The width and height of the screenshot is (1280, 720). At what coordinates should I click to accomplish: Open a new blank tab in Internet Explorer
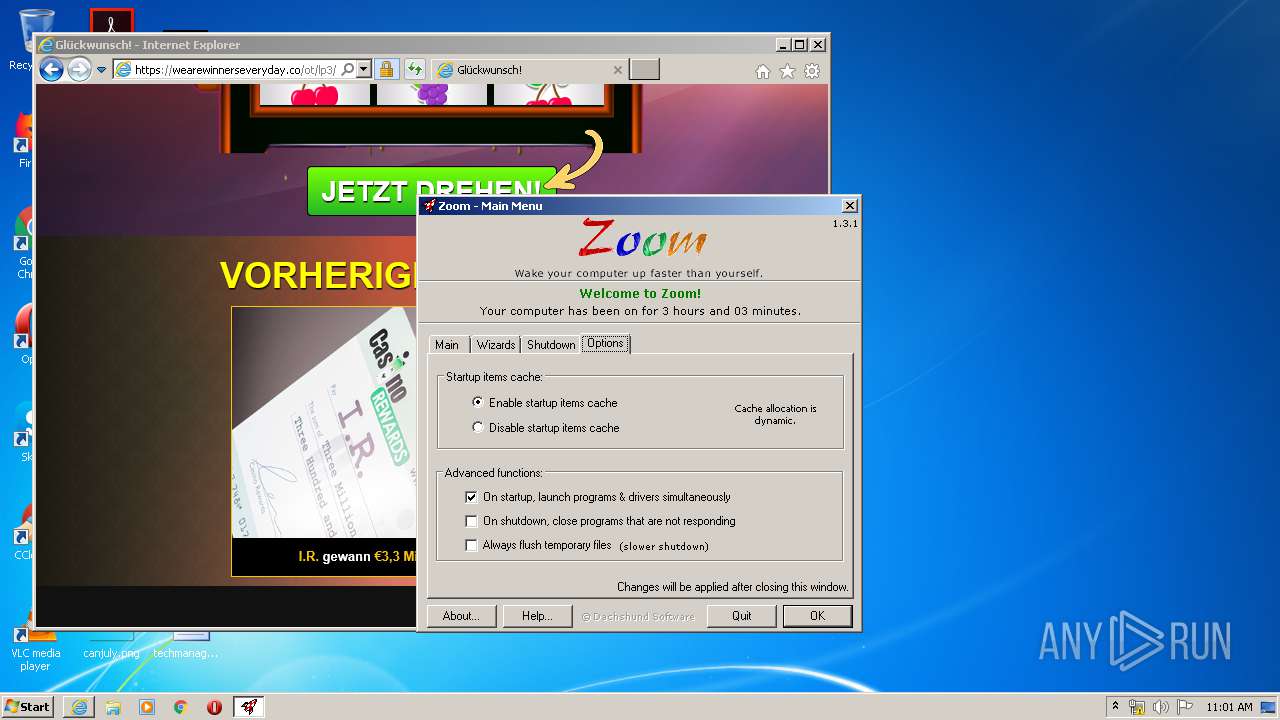click(644, 70)
